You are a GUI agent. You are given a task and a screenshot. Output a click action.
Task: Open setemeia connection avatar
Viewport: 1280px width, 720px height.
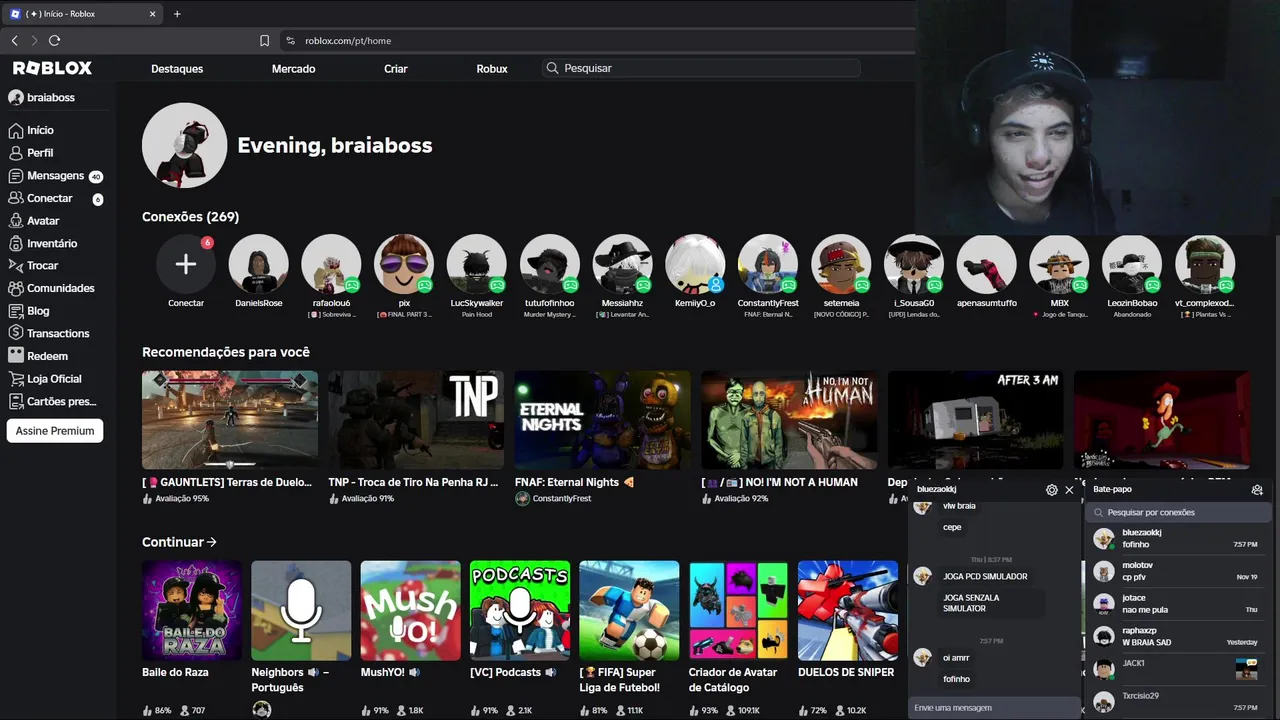[x=841, y=264]
